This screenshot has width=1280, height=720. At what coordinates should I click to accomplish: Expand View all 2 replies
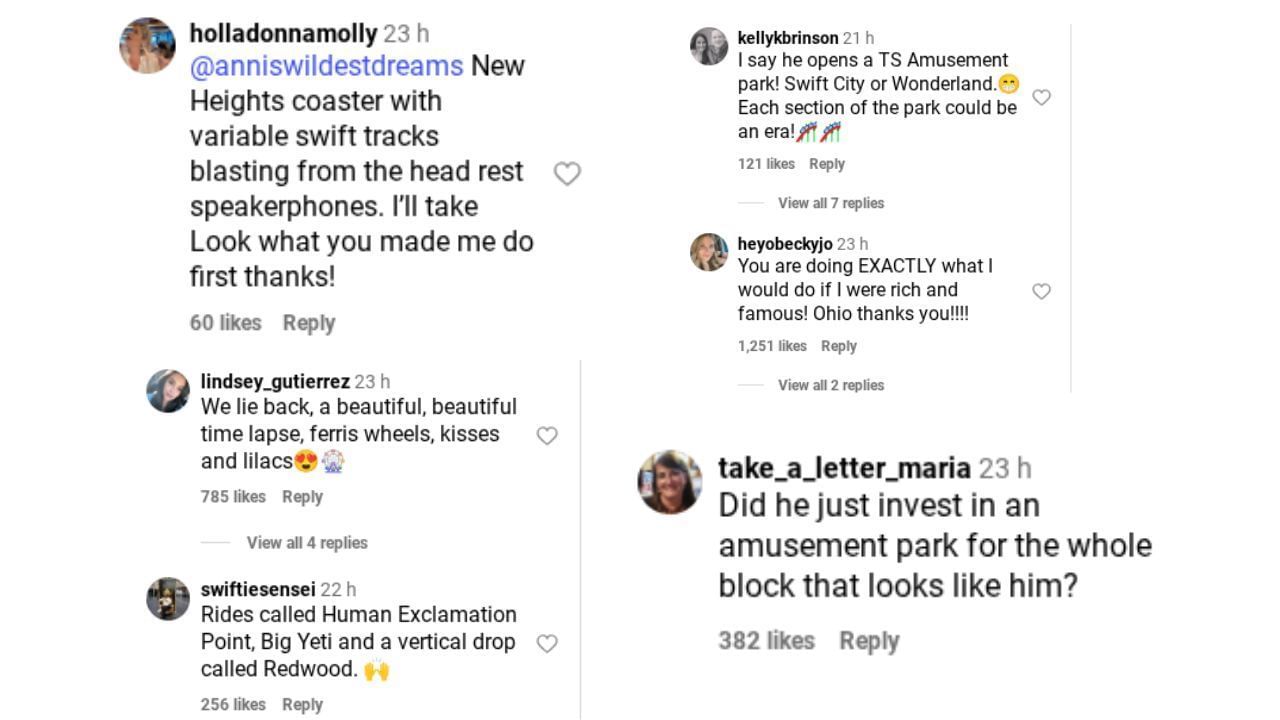tap(831, 385)
